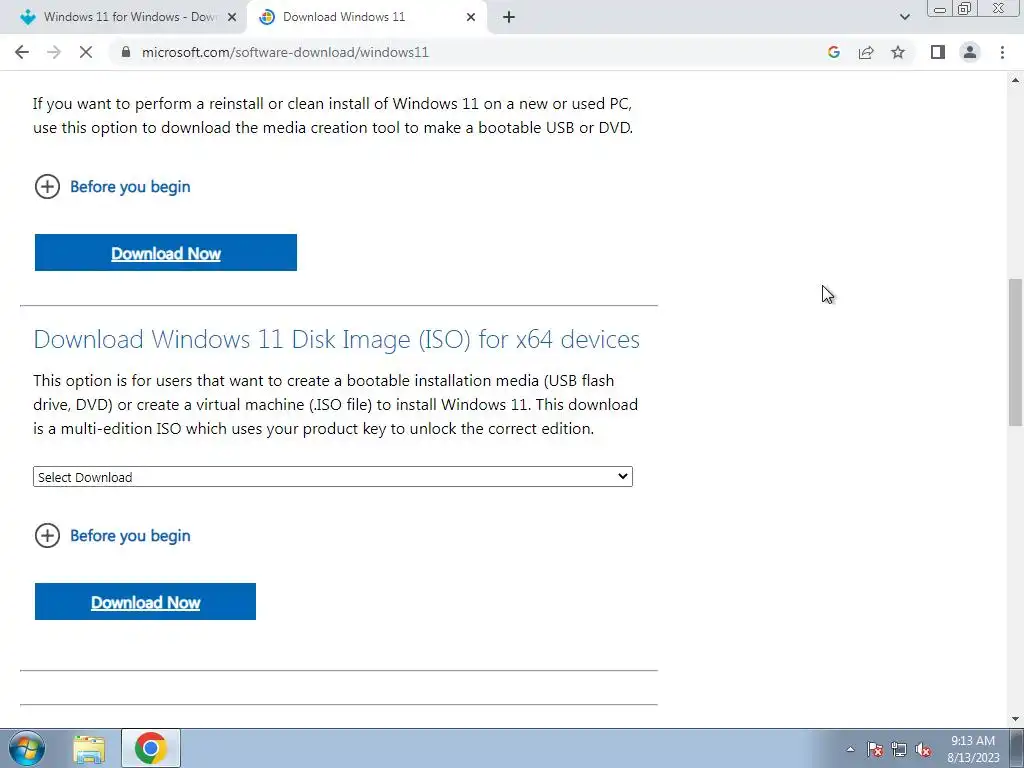Click the scrollbar up arrow
This screenshot has height=768, width=1024.
pos(1016,80)
